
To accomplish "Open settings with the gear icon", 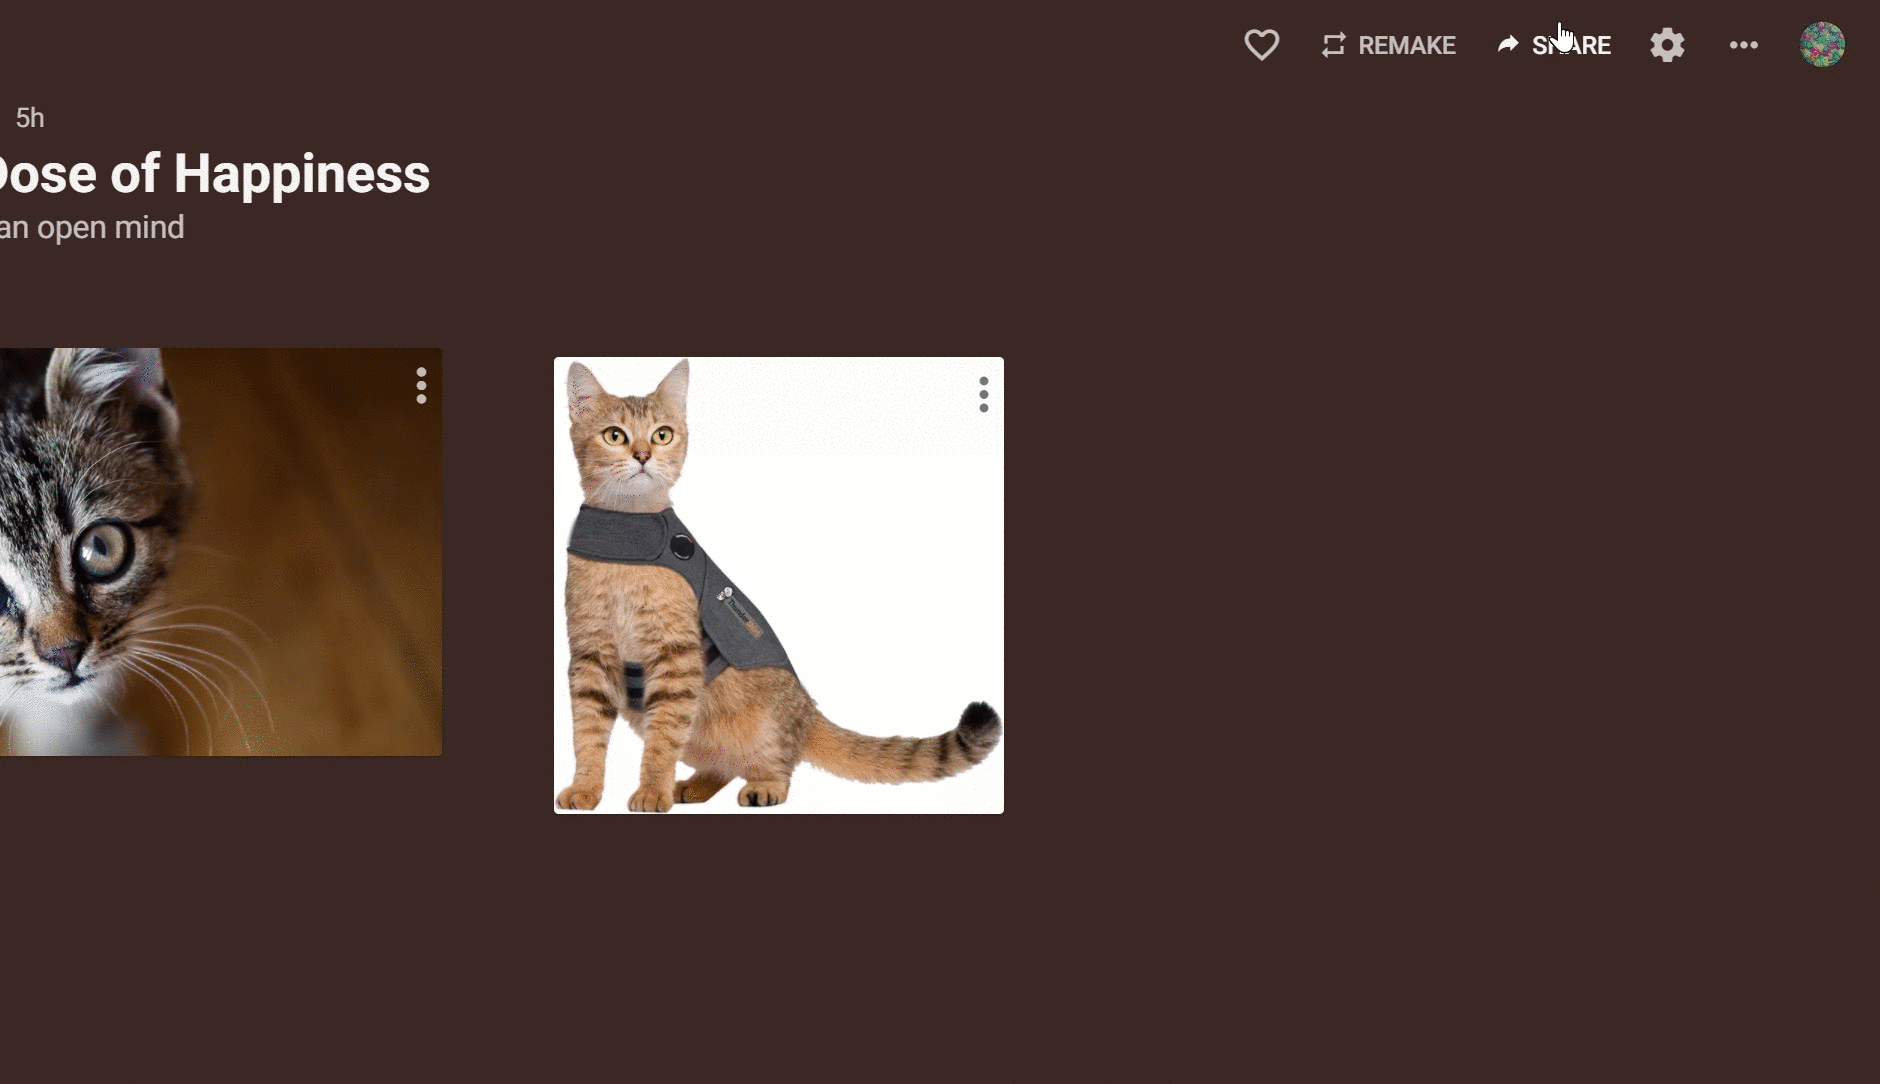I will (1667, 45).
